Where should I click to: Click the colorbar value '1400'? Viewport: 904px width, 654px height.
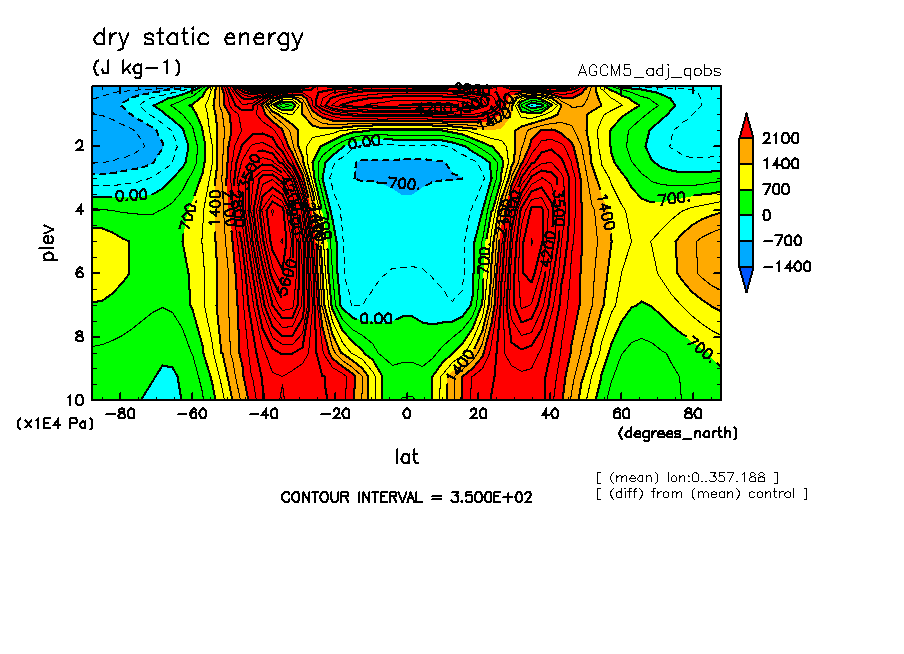(x=781, y=164)
